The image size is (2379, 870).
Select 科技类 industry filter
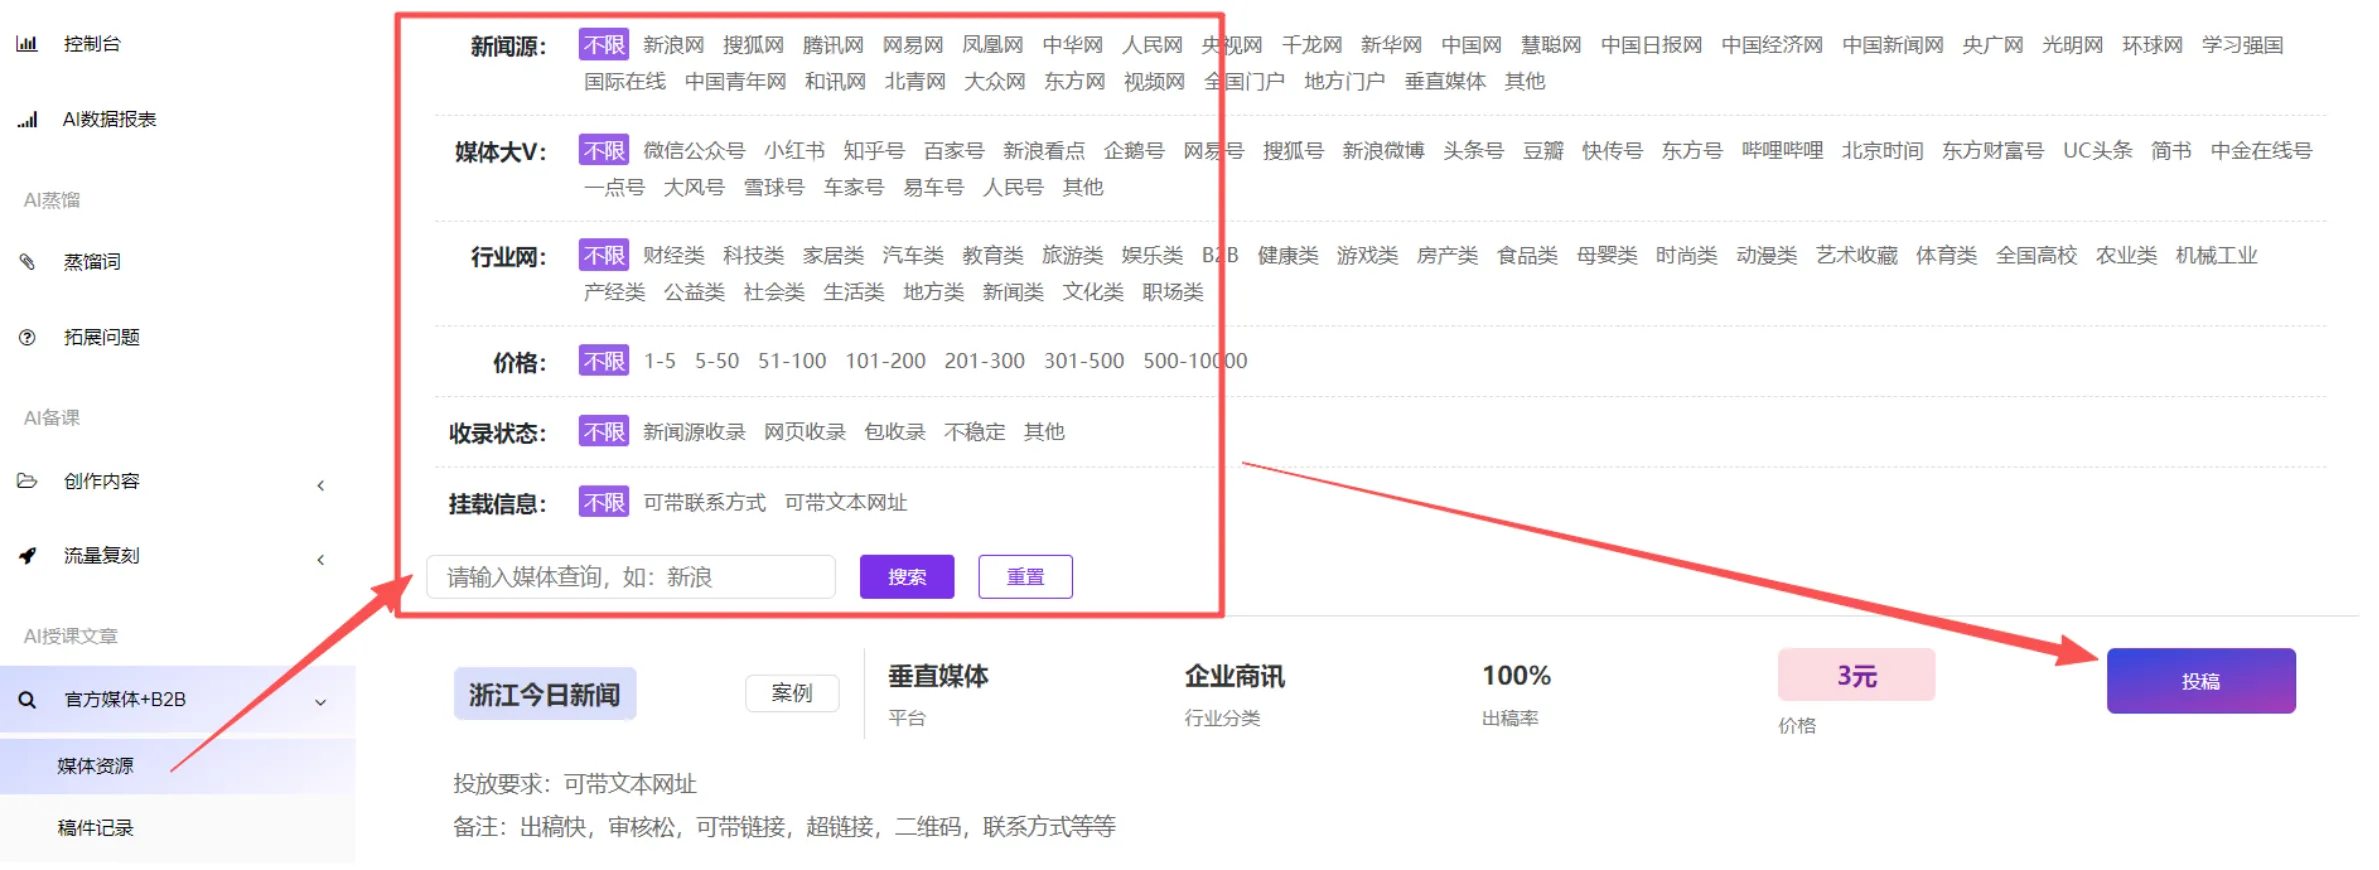pyautogui.click(x=753, y=256)
